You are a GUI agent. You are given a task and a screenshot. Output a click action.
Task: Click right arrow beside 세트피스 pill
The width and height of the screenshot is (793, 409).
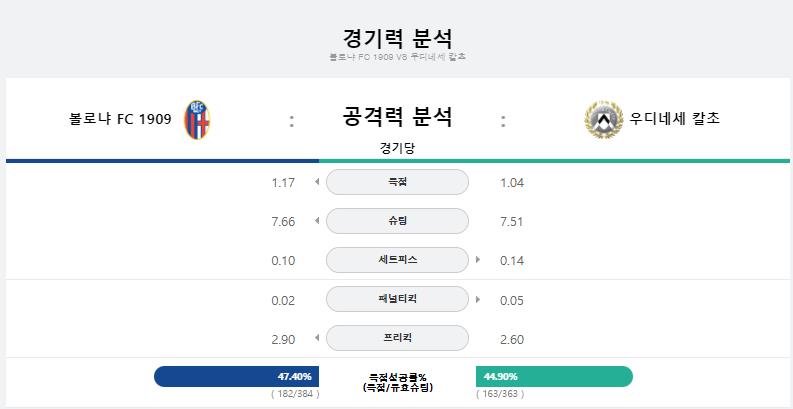(x=478, y=260)
